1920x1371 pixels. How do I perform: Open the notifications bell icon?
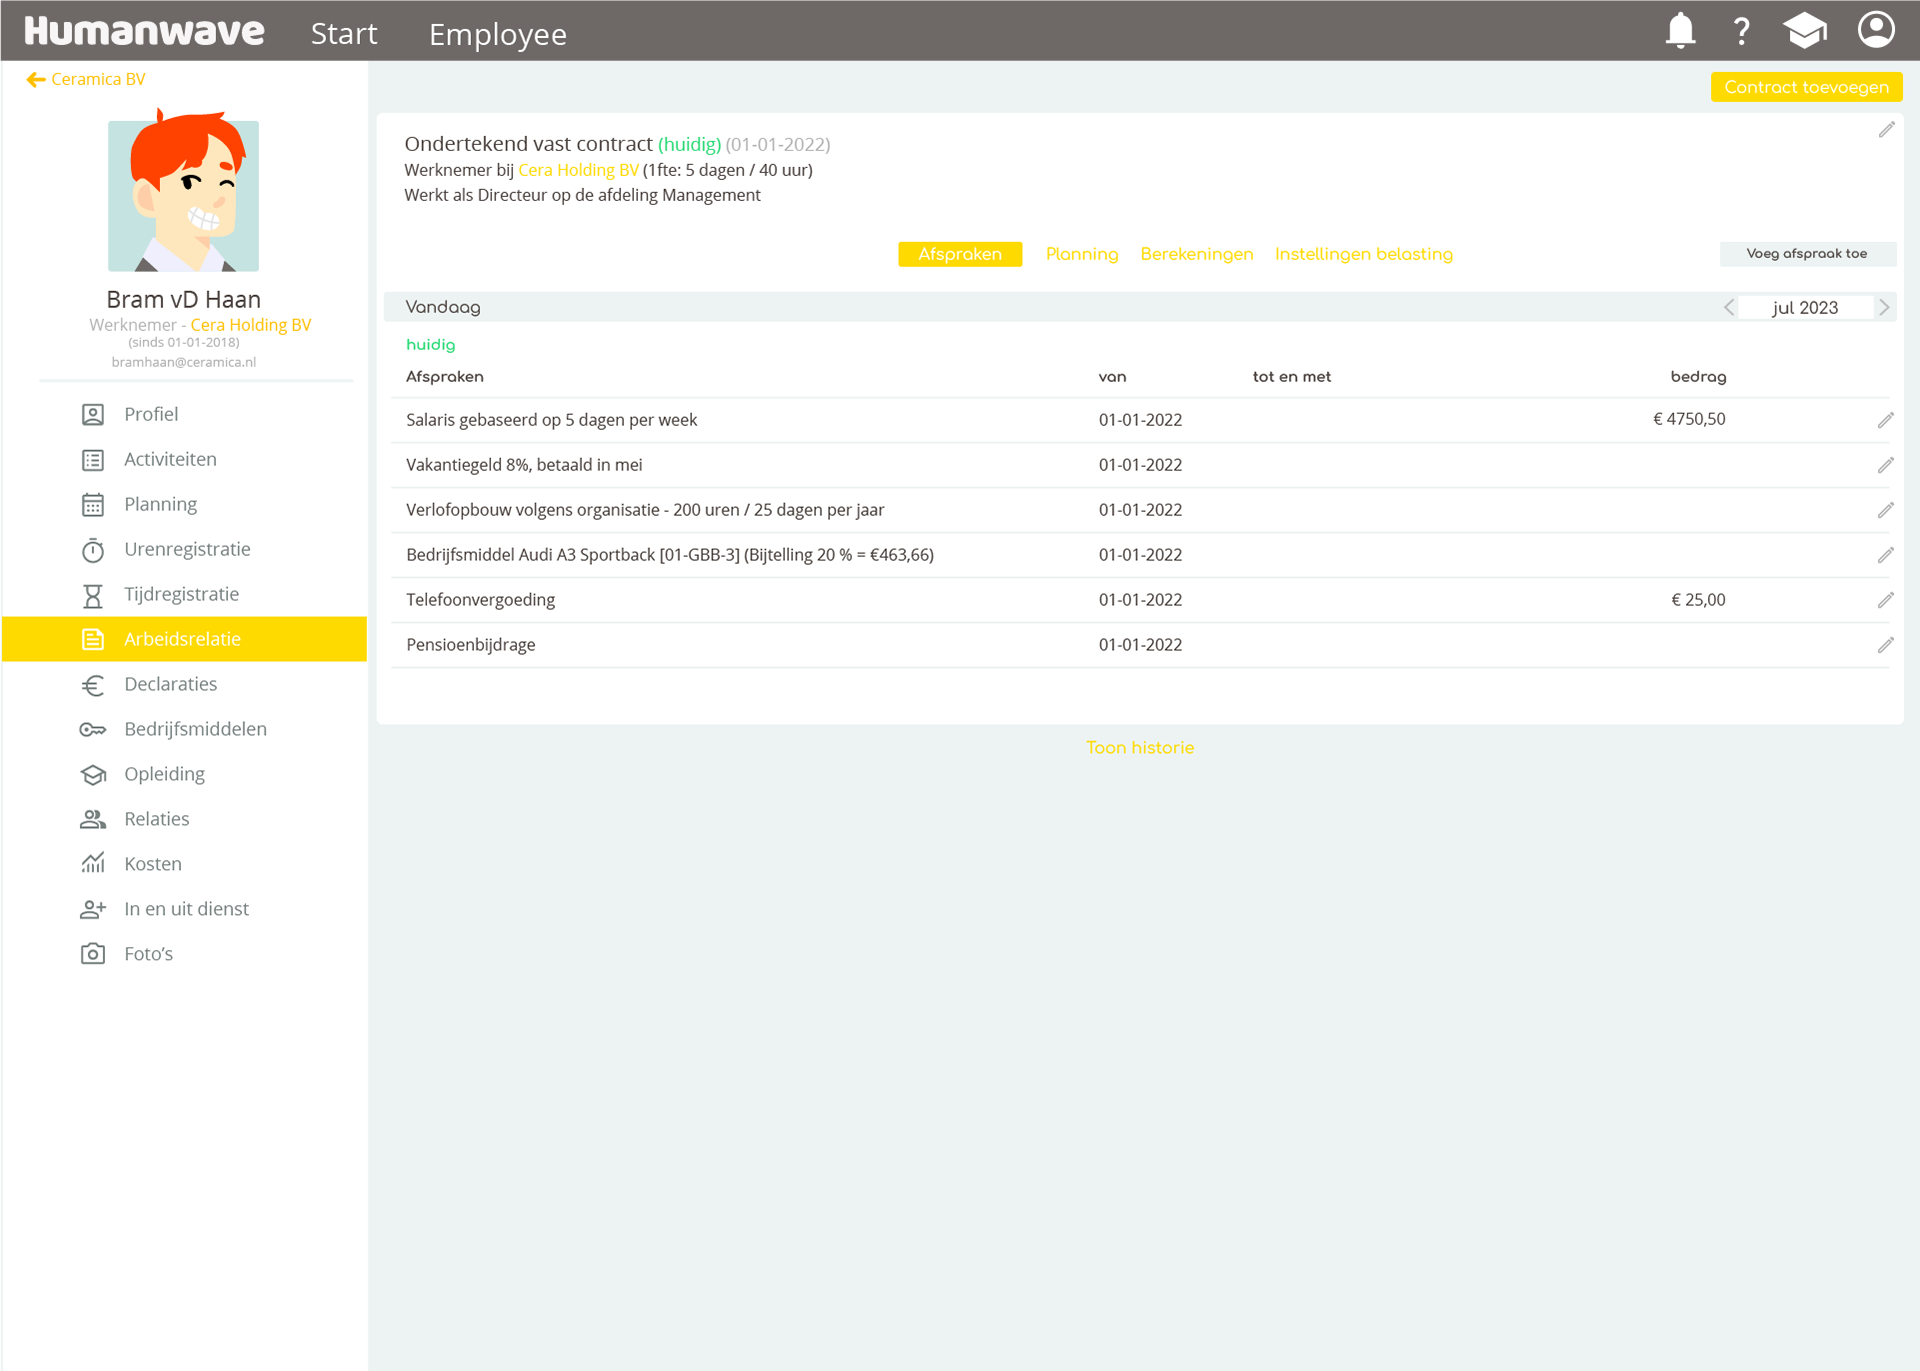pyautogui.click(x=1680, y=31)
